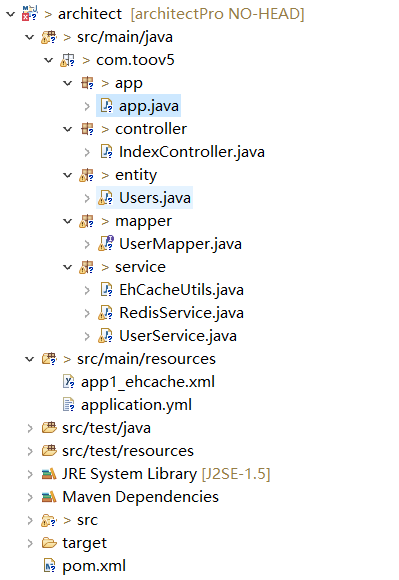Click the application.yml file icon
The width and height of the screenshot is (399, 580).
pyautogui.click(x=69, y=405)
